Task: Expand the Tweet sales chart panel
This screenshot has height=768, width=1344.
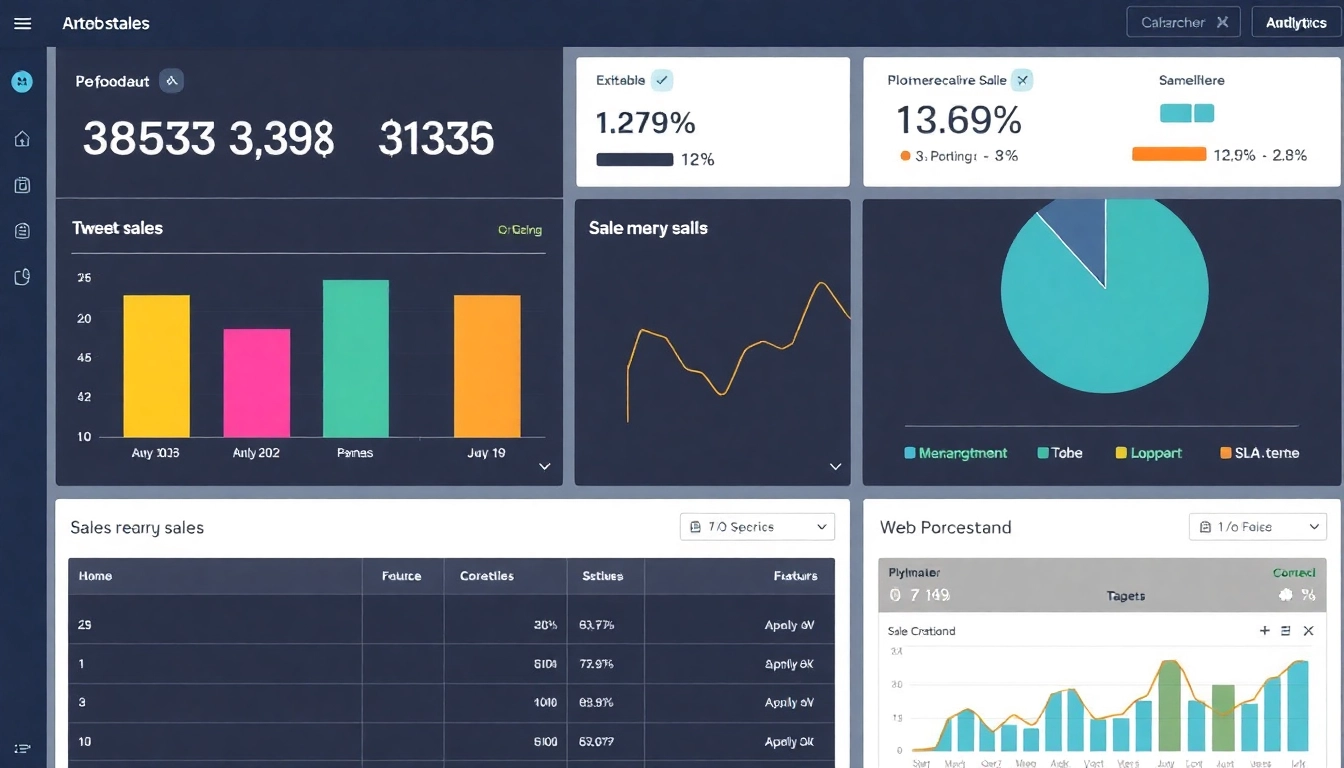Action: click(545, 466)
